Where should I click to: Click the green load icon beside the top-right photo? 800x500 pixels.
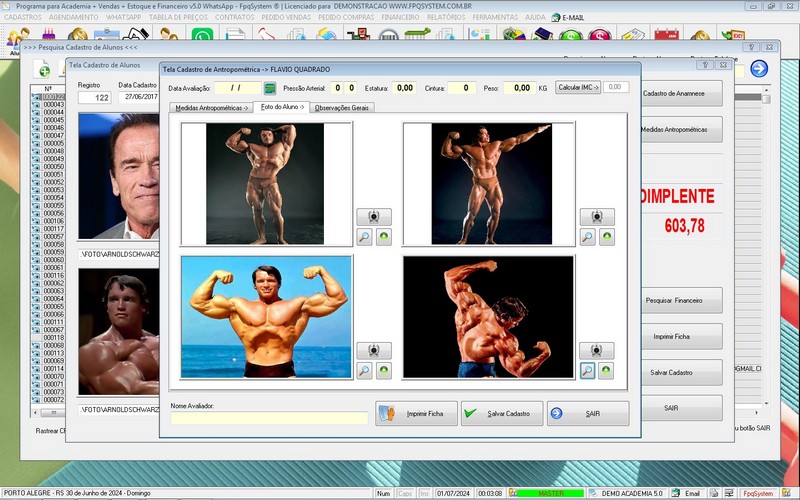(x=606, y=237)
